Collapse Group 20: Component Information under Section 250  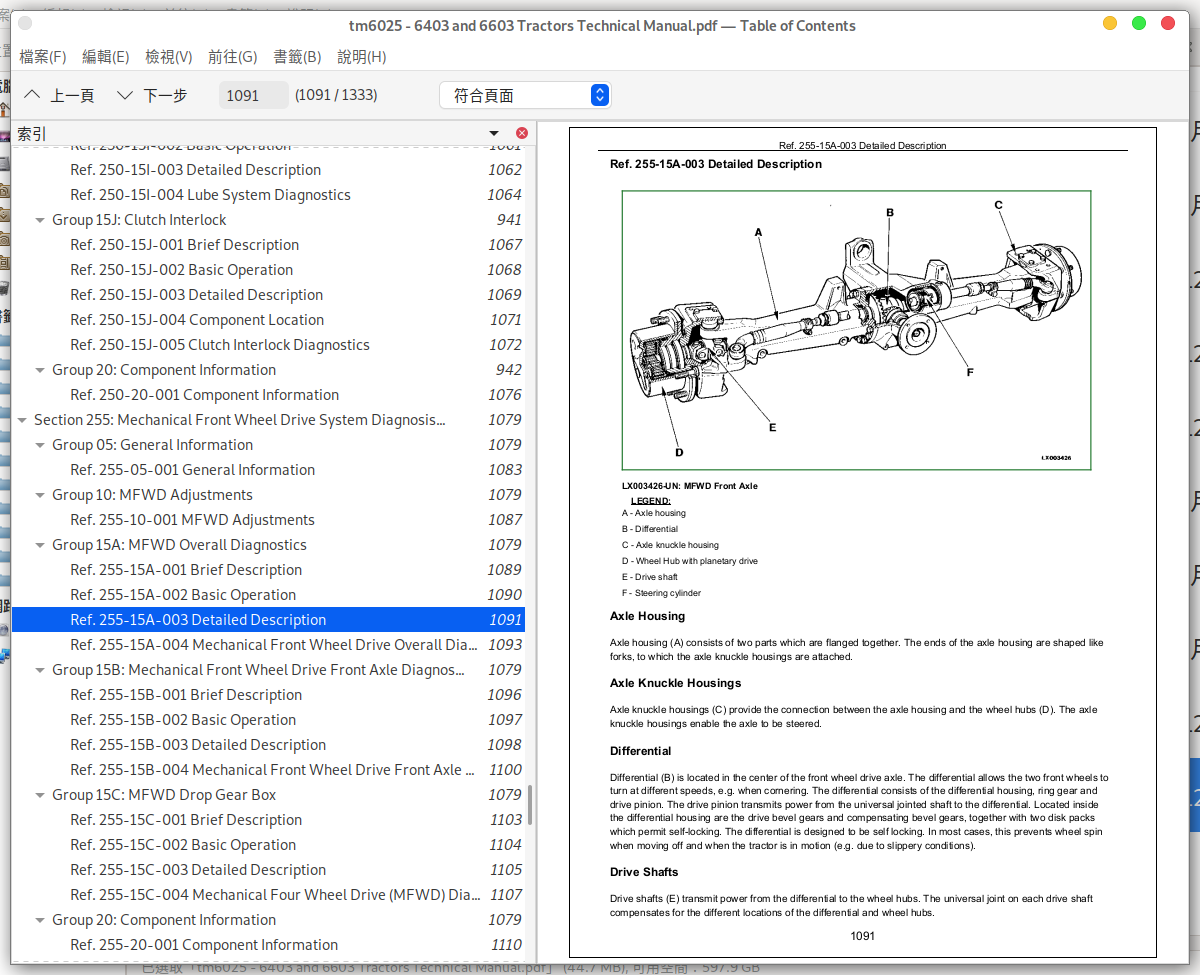[40, 370]
